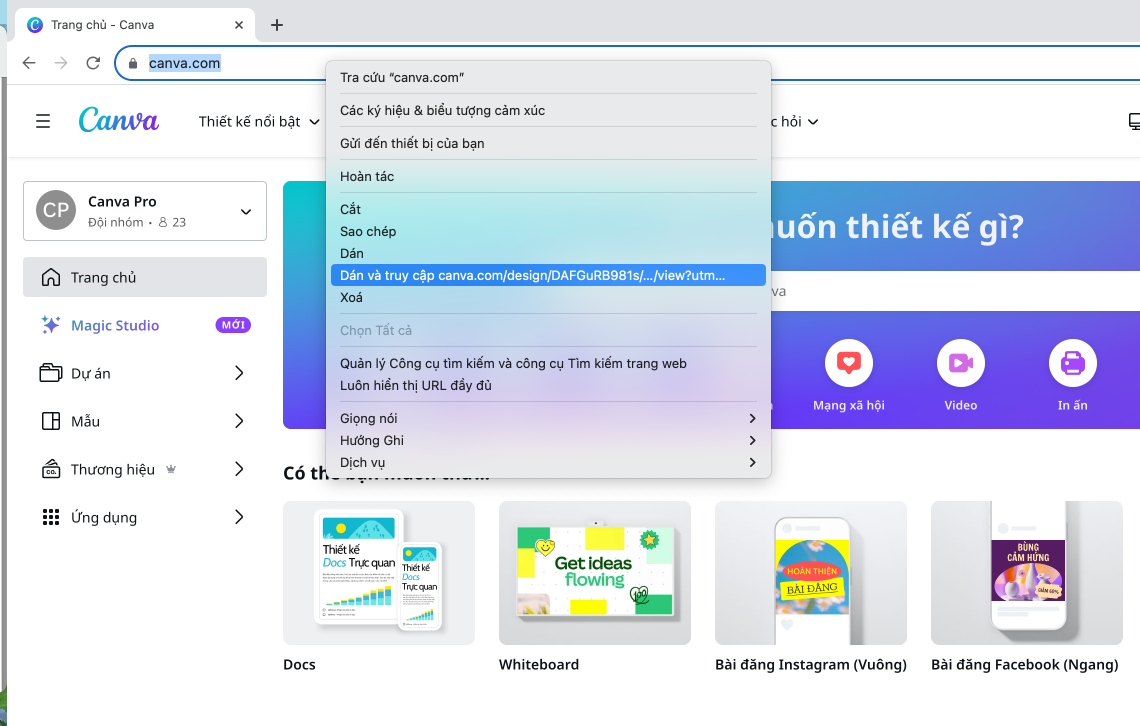Open the Hướng Ghi submenu
The height and width of the screenshot is (726, 1140).
548,440
